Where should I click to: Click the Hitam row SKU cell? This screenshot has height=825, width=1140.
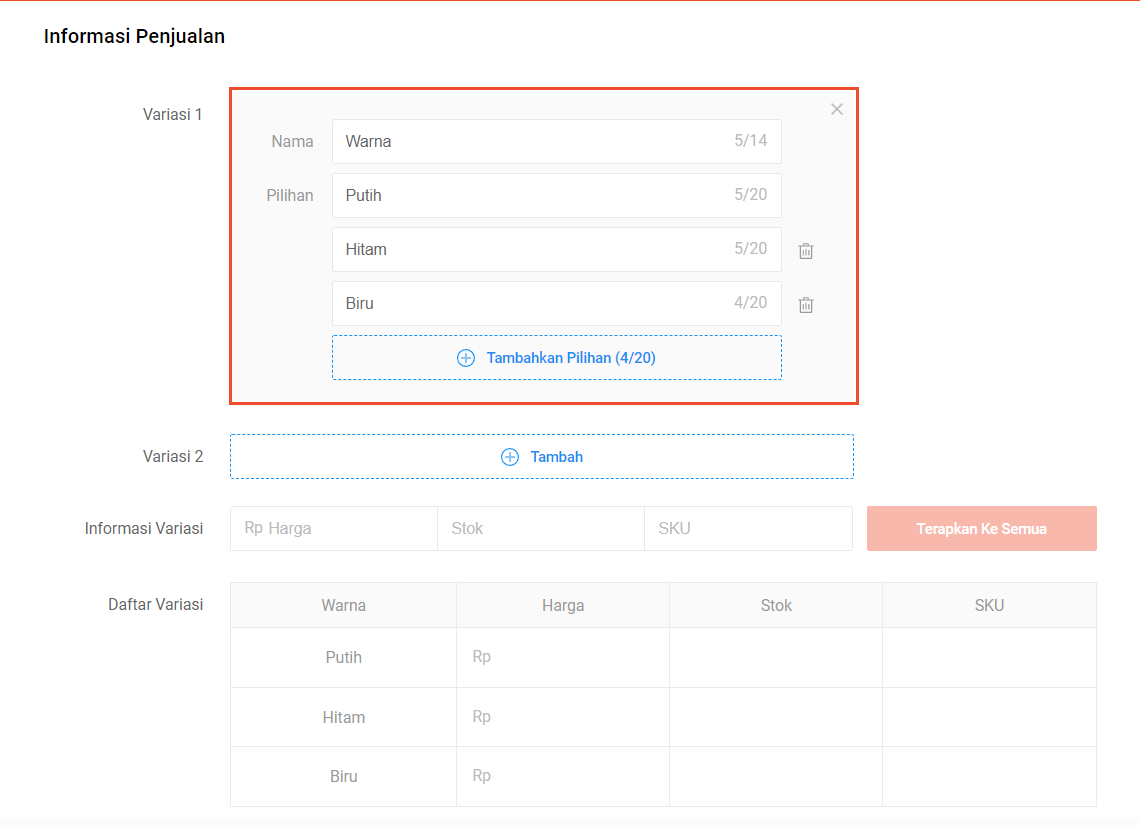click(989, 717)
